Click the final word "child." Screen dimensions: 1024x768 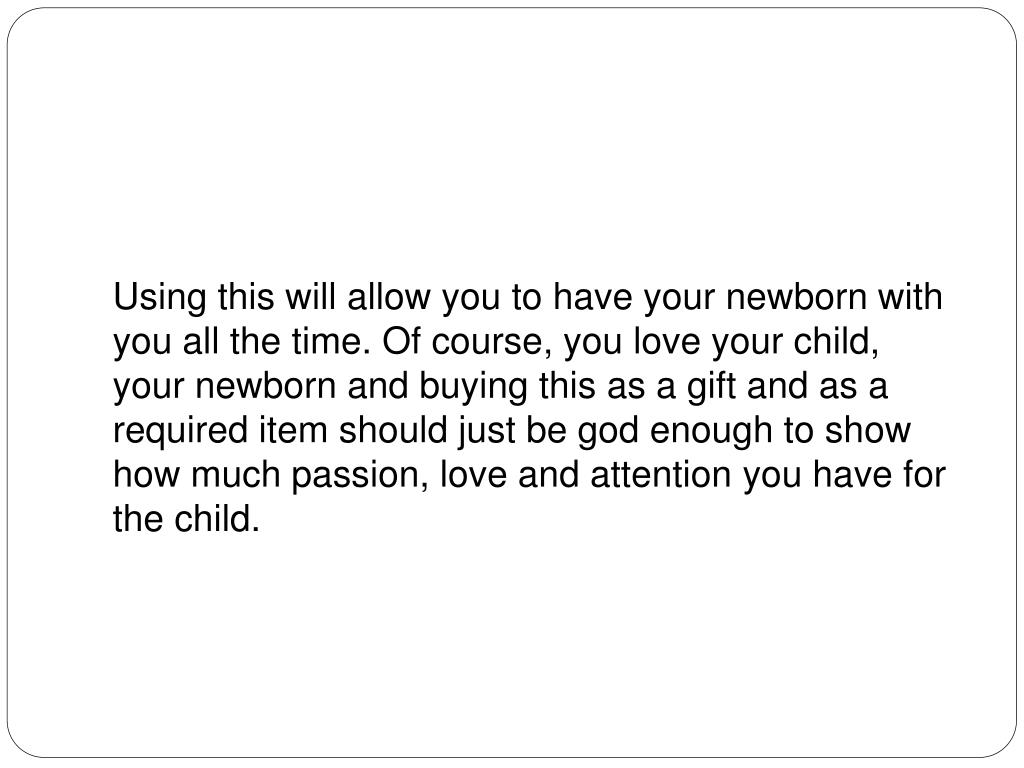point(217,519)
